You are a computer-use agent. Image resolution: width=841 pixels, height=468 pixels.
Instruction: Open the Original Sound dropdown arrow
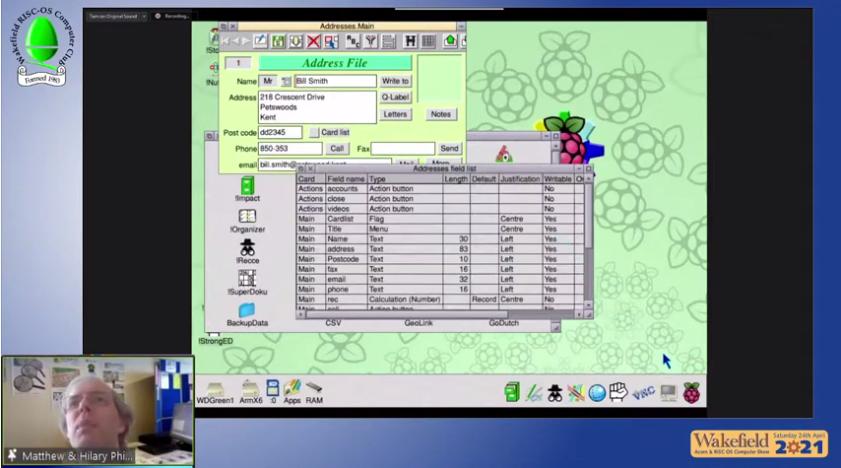(x=144, y=16)
